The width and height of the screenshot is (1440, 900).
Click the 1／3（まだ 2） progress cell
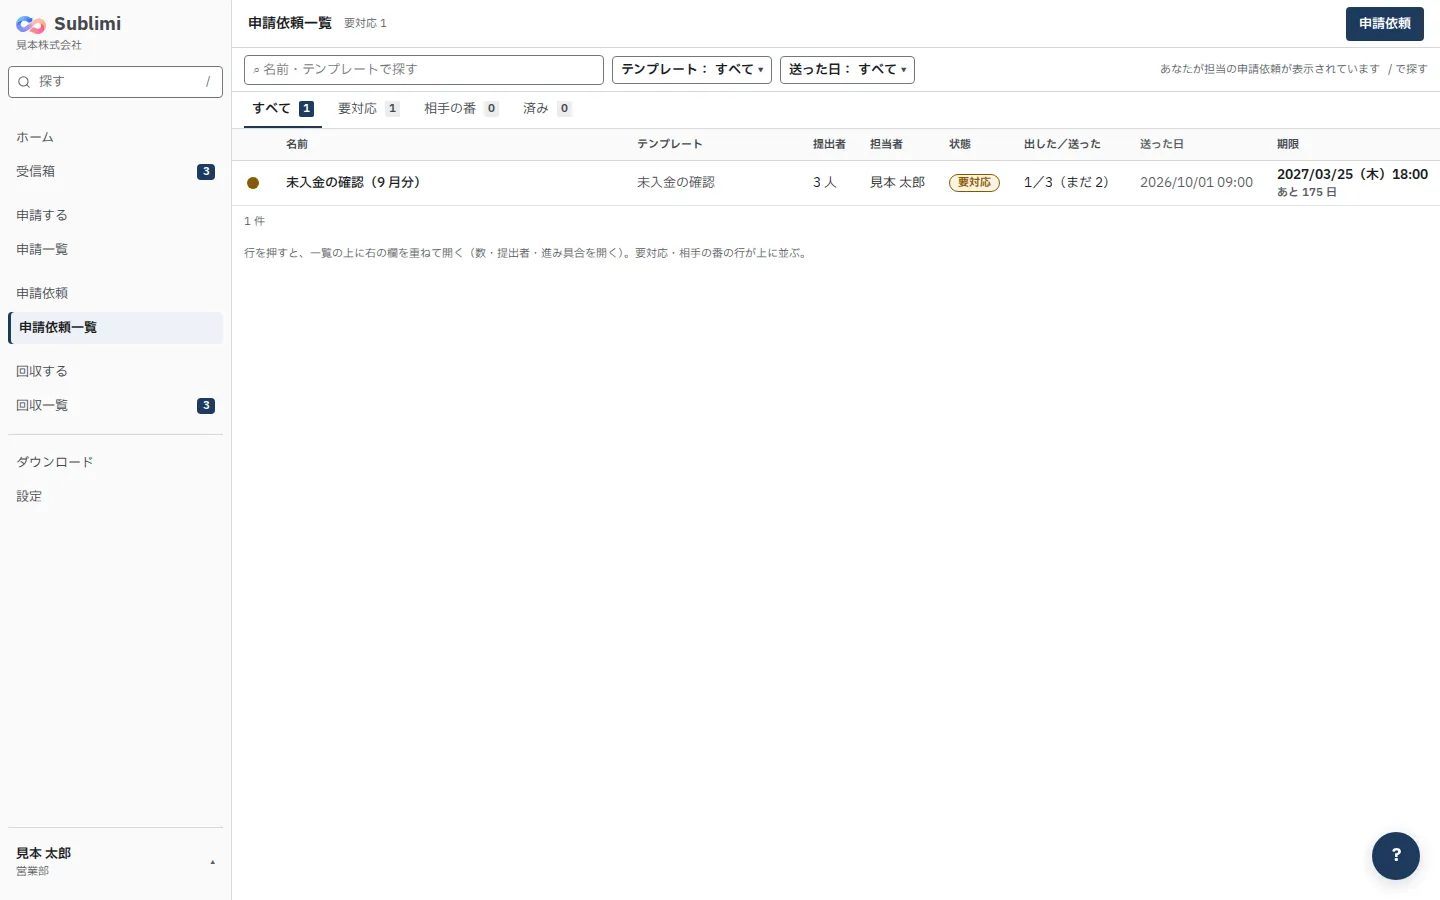[x=1067, y=183]
